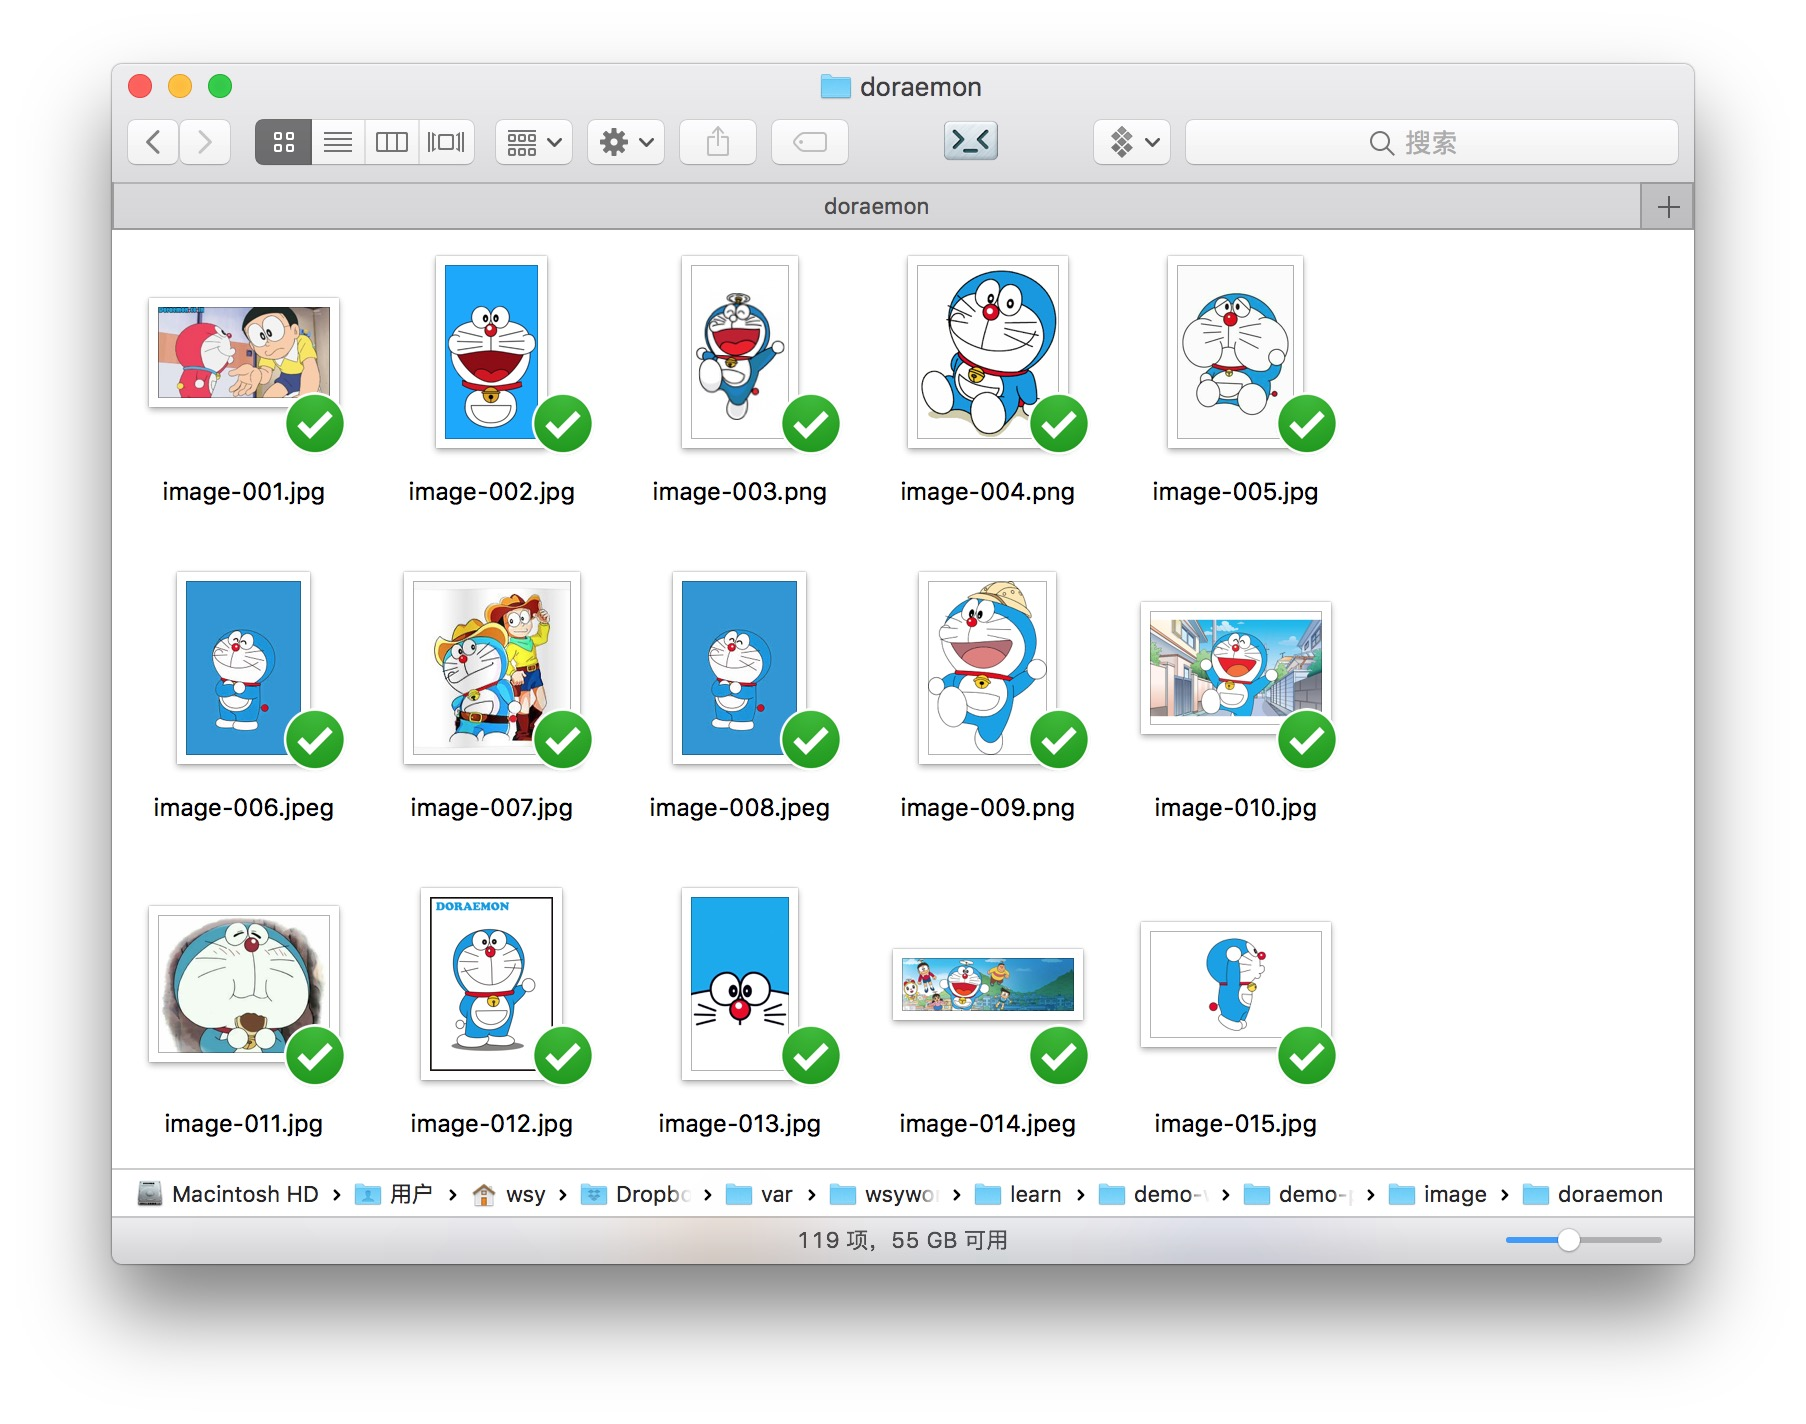Select thumbnail of image-006.jpeg
The width and height of the screenshot is (1806, 1424).
[x=243, y=668]
